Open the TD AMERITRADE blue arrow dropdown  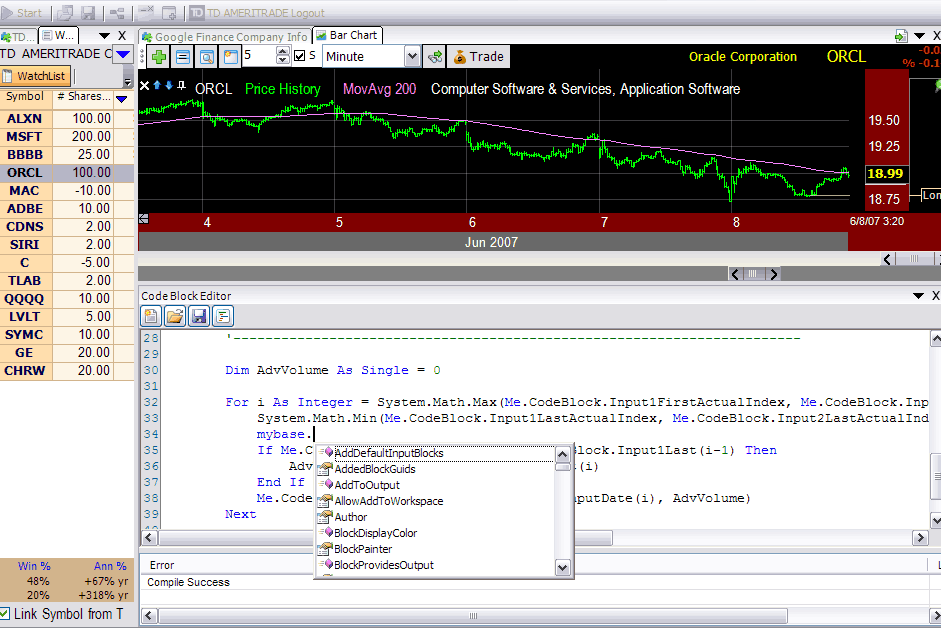123,54
